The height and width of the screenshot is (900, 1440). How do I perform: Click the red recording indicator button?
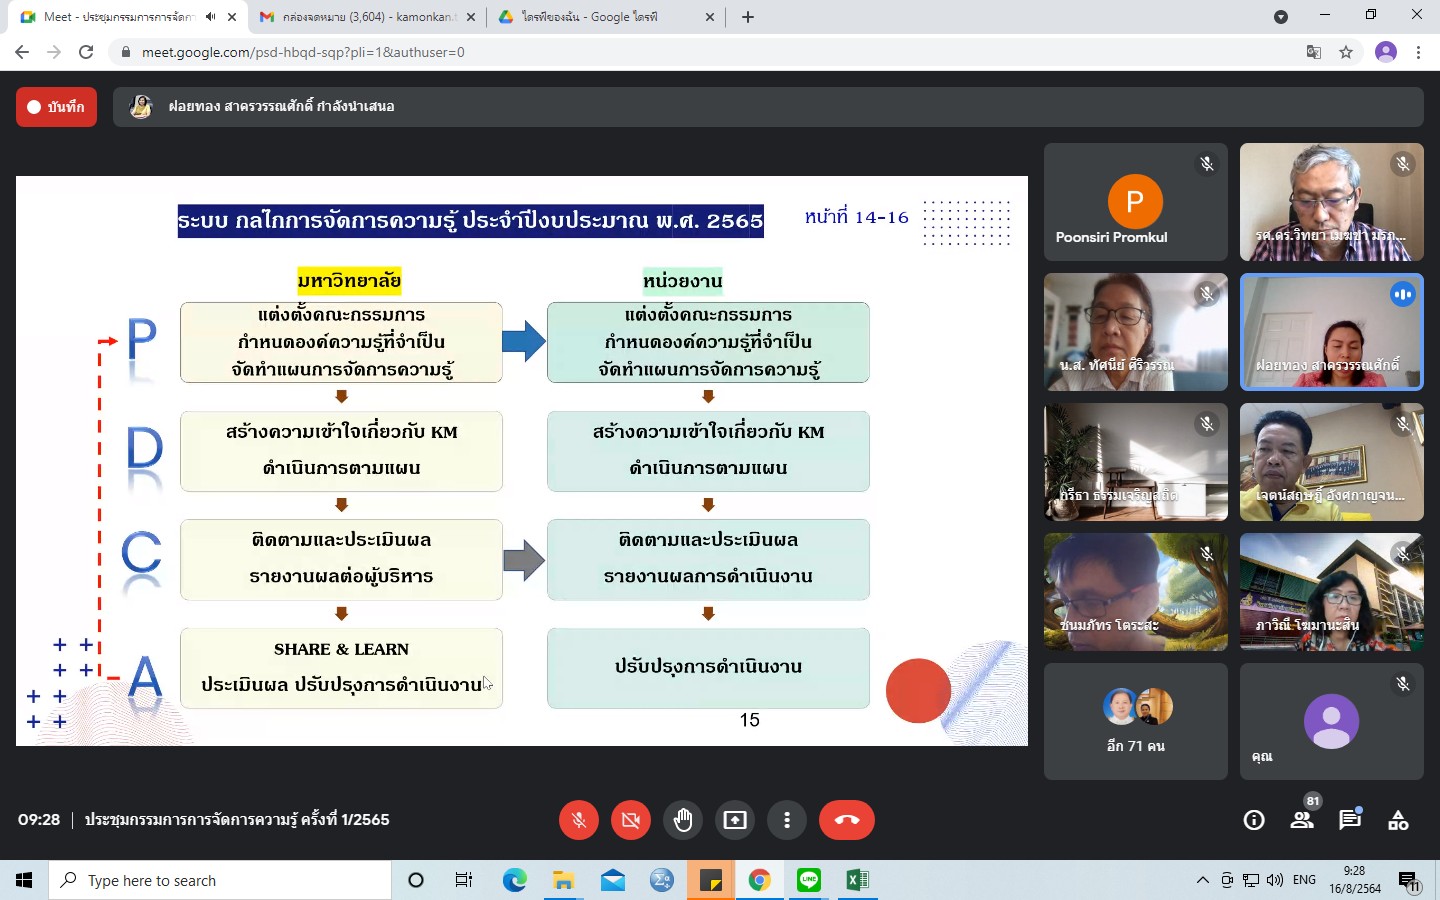pyautogui.click(x=56, y=107)
